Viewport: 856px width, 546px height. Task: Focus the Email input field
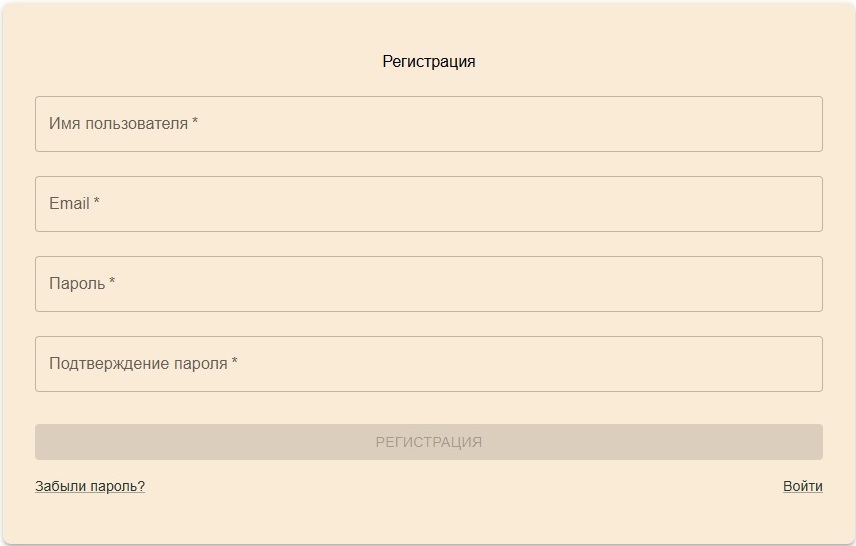pyautogui.click(x=428, y=204)
